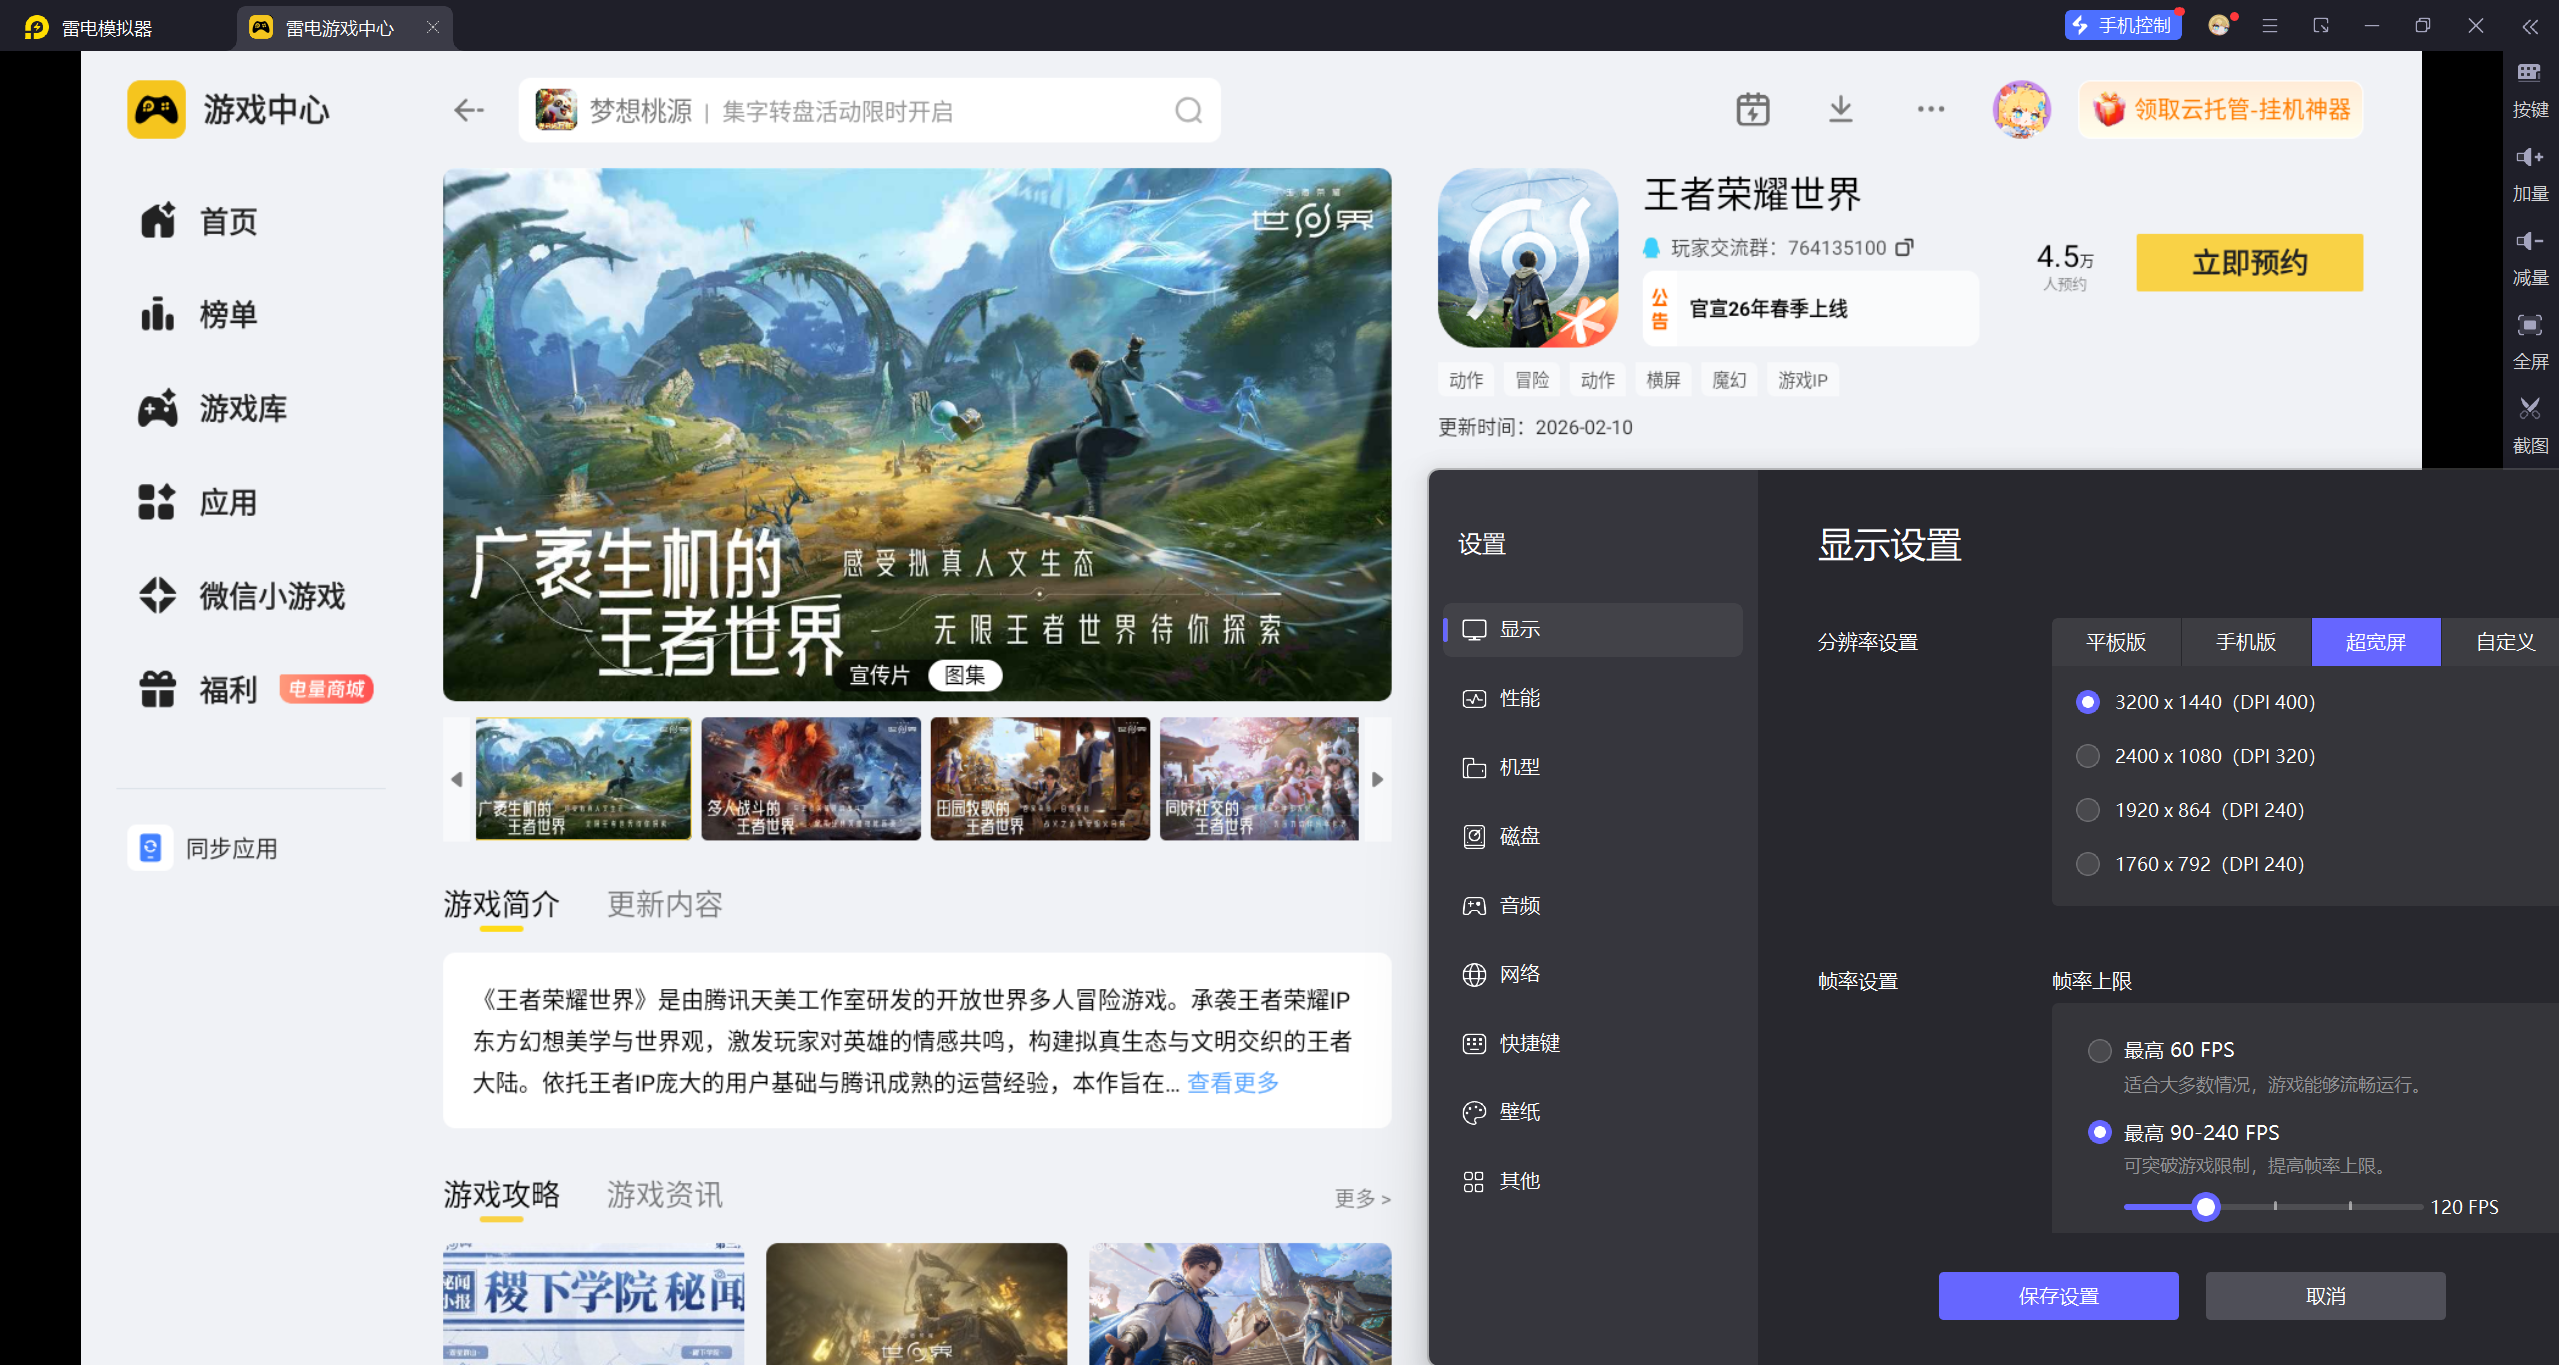Screen dimensions: 2559x1365
Task: Copy the player group number icon
Action: 1904,247
